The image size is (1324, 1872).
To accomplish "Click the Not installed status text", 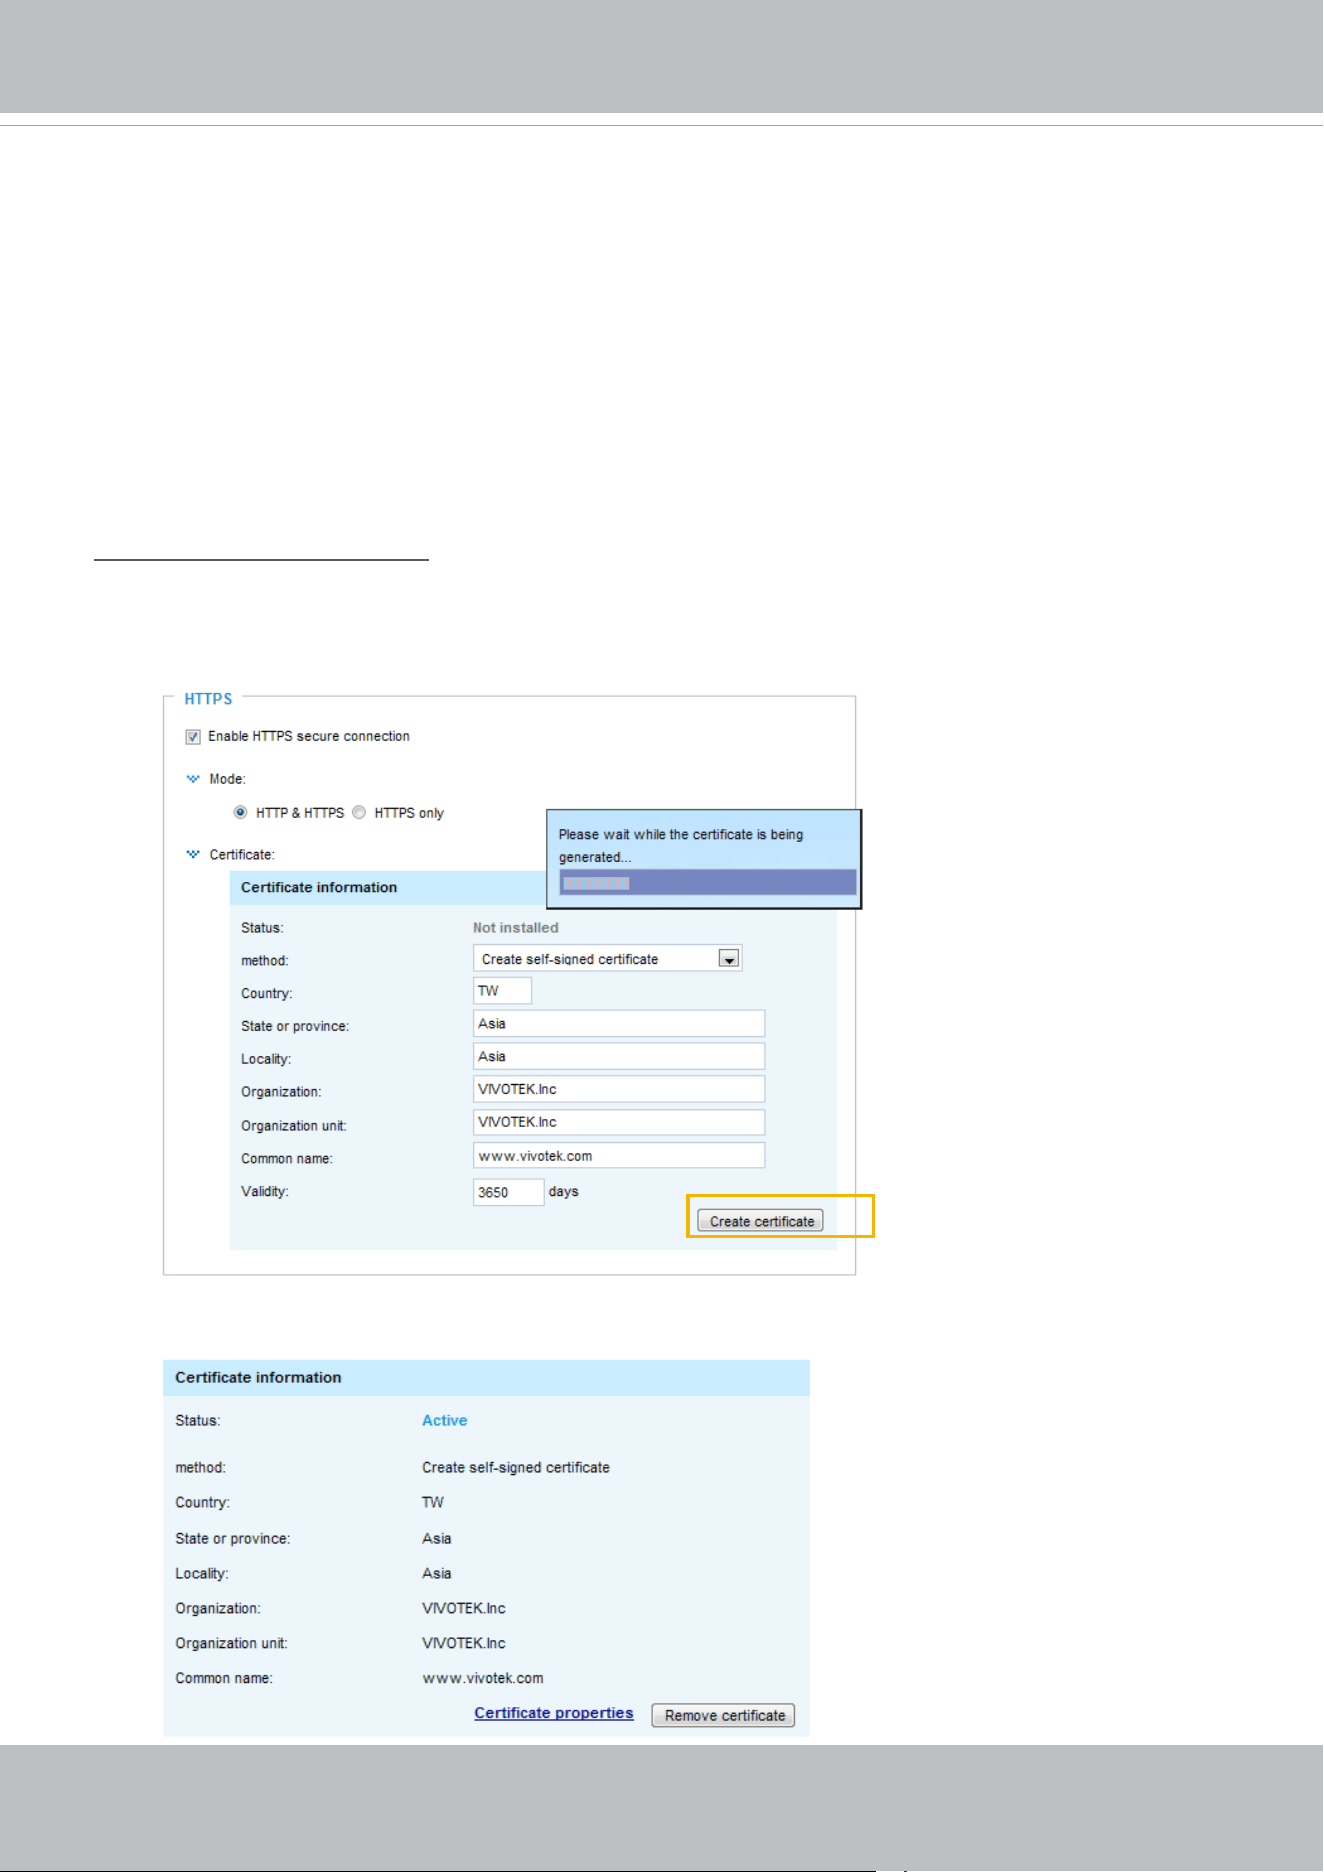I will (516, 928).
